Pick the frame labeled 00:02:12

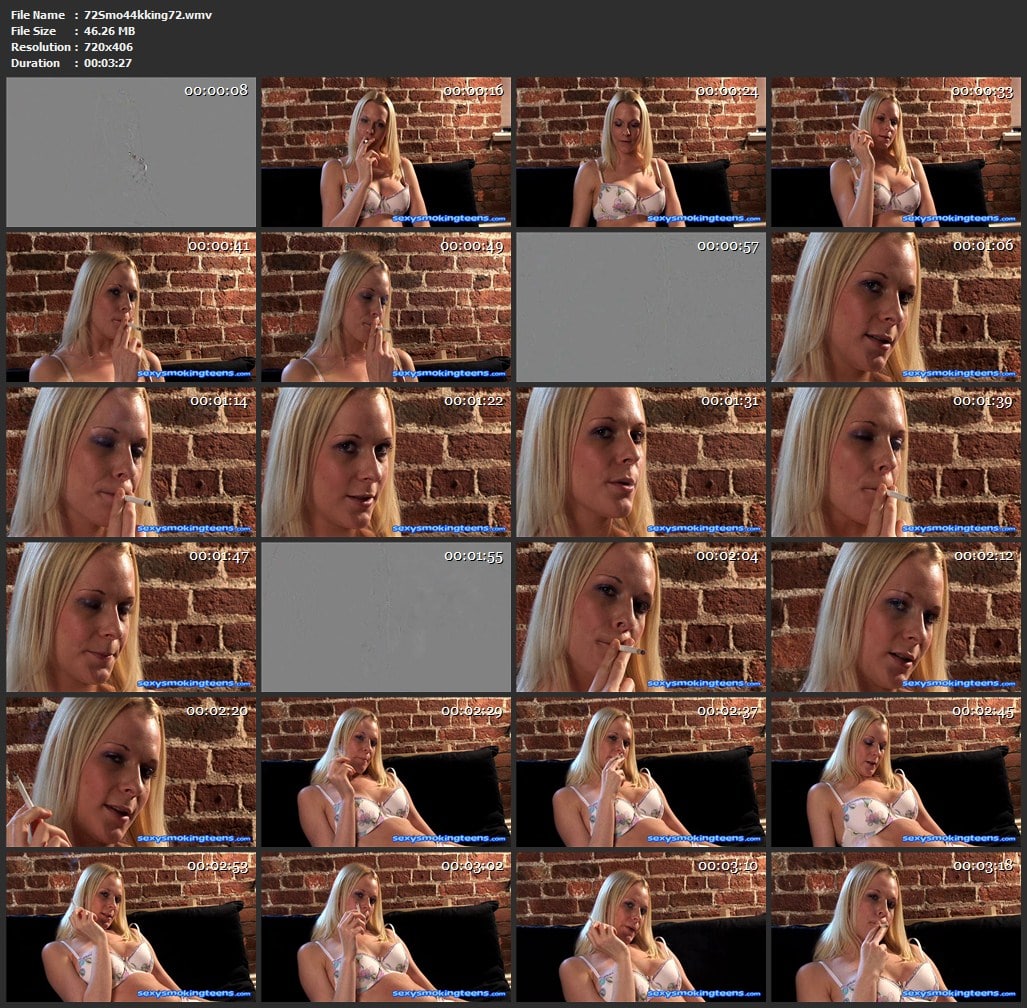896,617
